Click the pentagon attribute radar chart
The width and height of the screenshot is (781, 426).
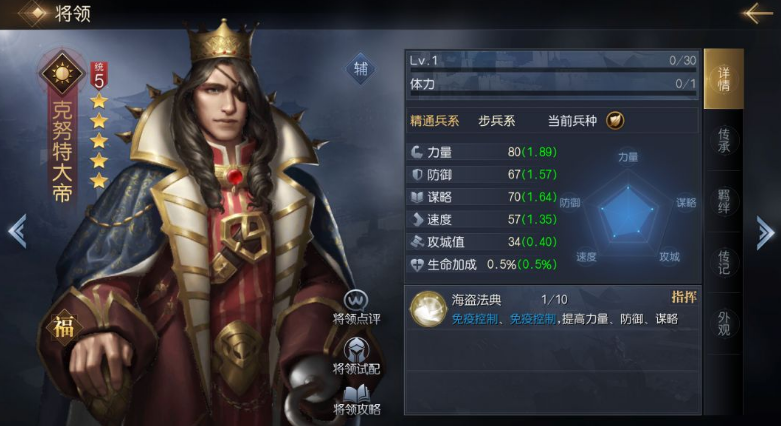coord(628,211)
